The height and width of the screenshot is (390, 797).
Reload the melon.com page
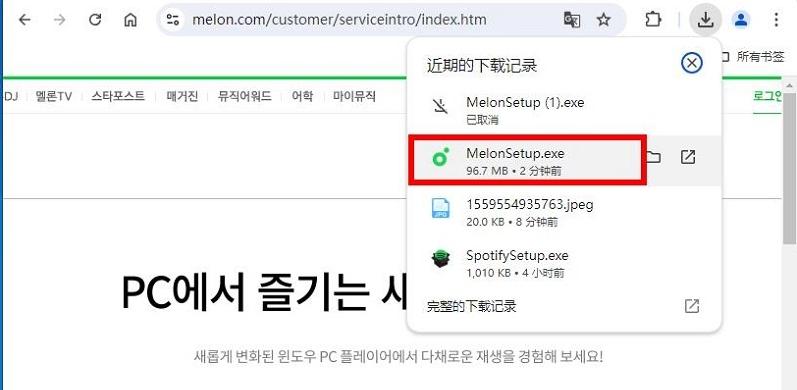tap(95, 20)
